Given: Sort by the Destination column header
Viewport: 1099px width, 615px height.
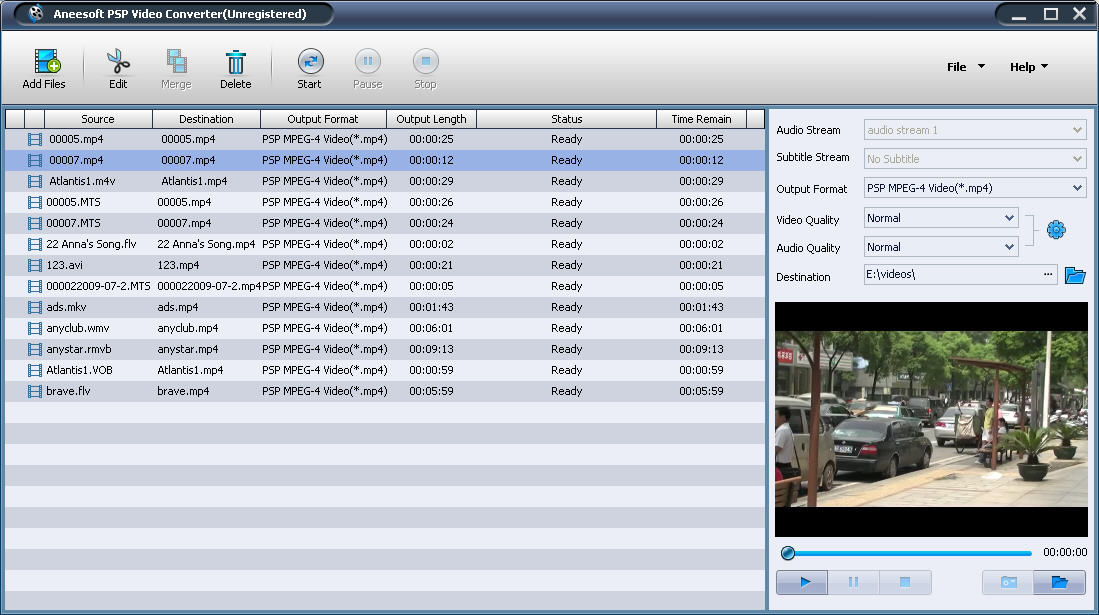Looking at the screenshot, I should [x=206, y=119].
